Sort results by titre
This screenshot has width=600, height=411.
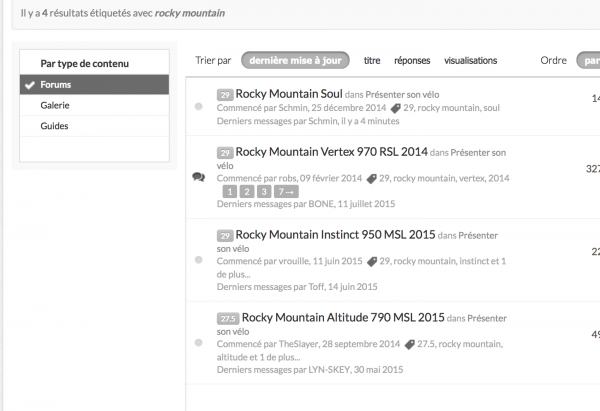click(372, 60)
